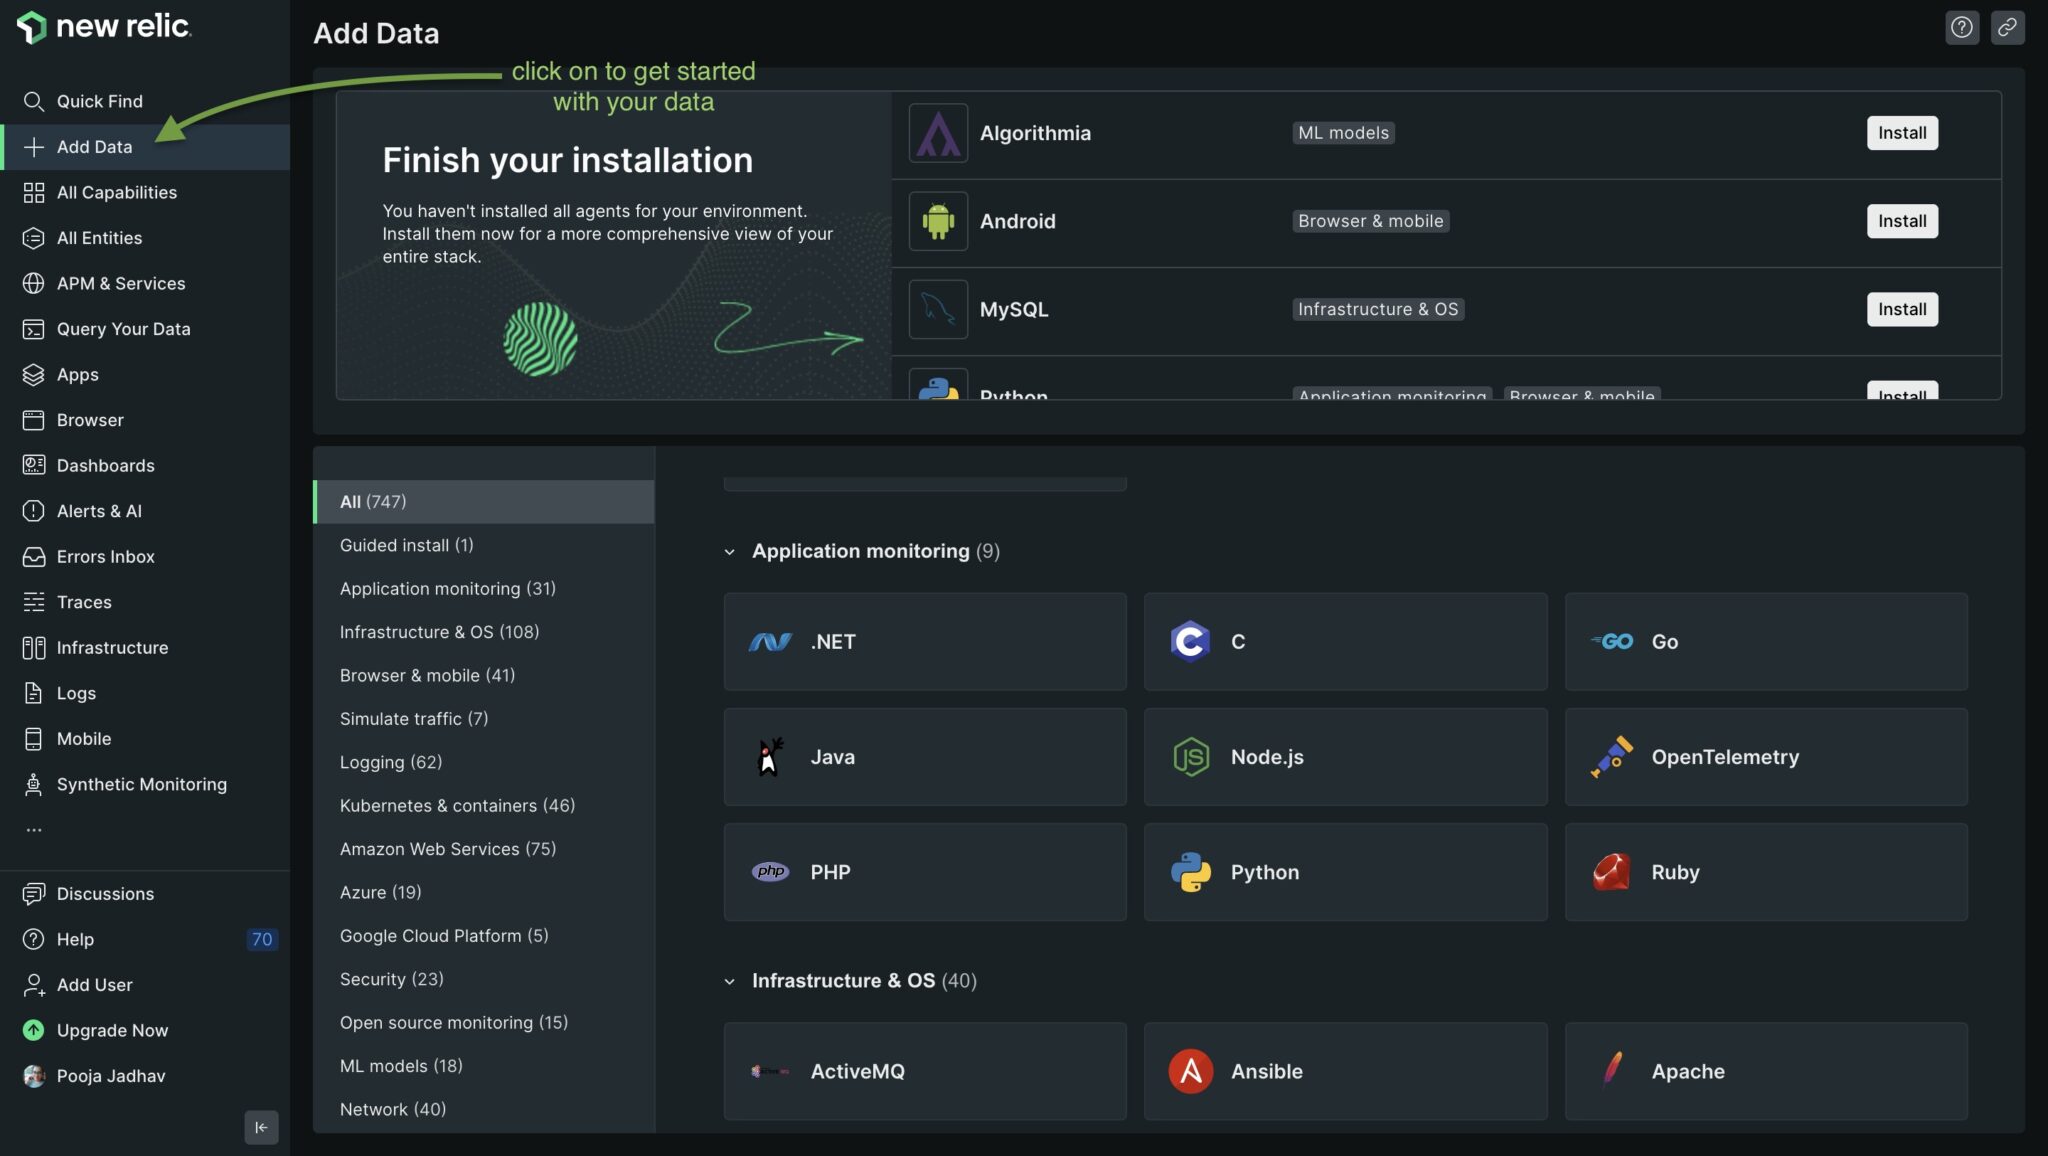Open the sidebar overflow menu
2048x1156 pixels.
[34, 828]
